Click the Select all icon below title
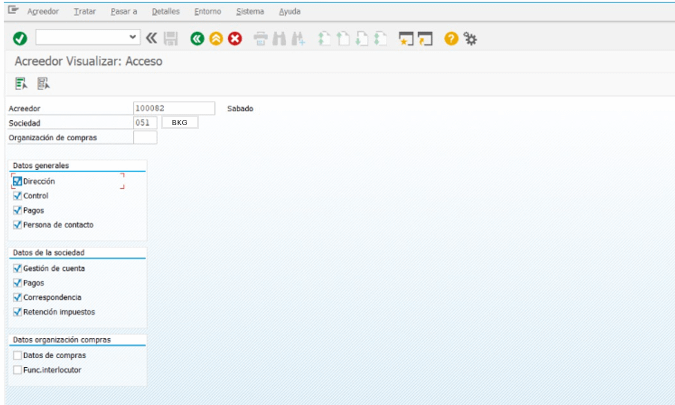 [21, 83]
